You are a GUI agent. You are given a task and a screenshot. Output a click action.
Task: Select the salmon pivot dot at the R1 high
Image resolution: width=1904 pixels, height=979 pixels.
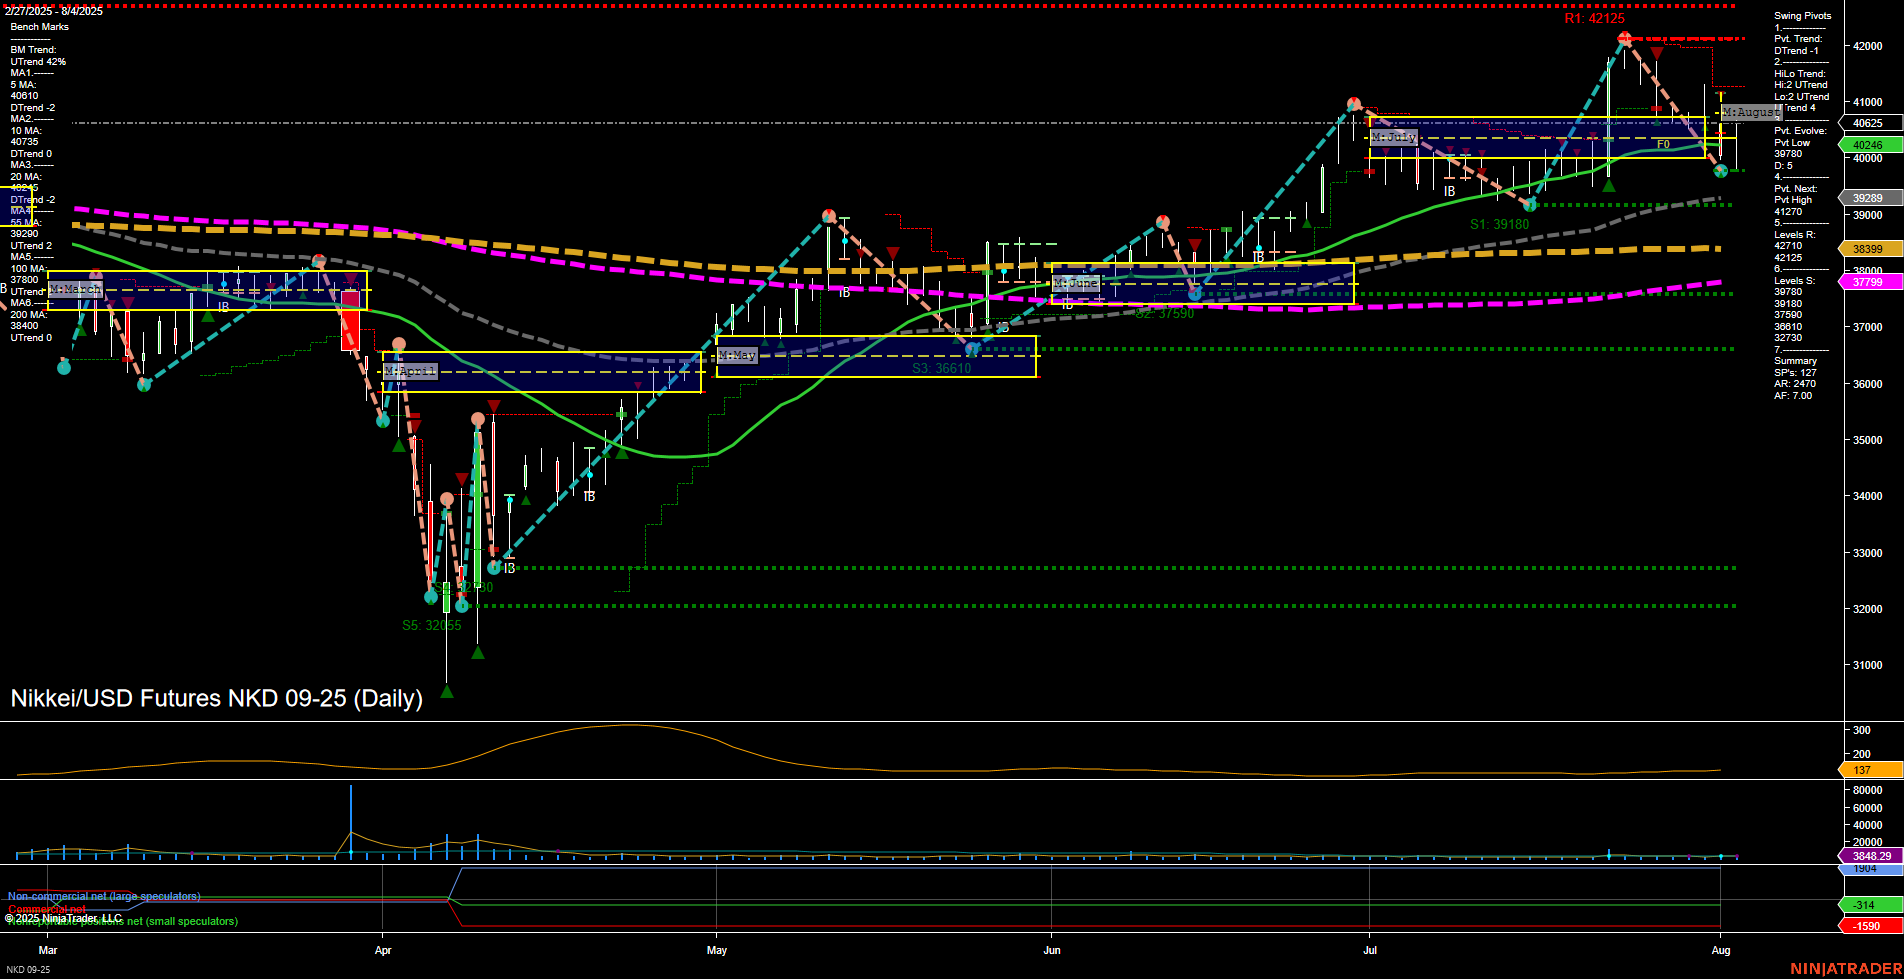(1624, 38)
